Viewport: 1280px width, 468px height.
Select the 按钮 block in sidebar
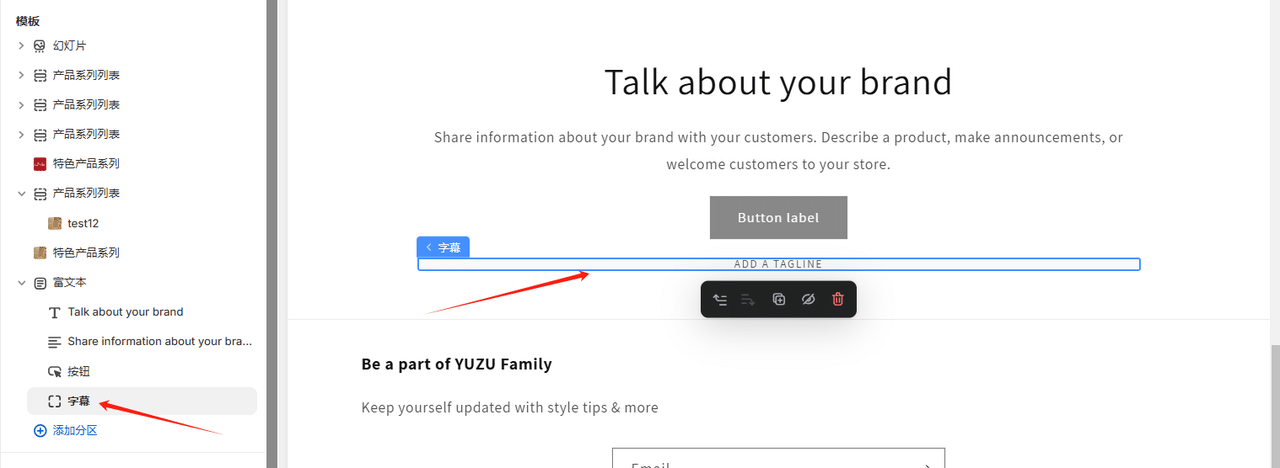pos(142,371)
